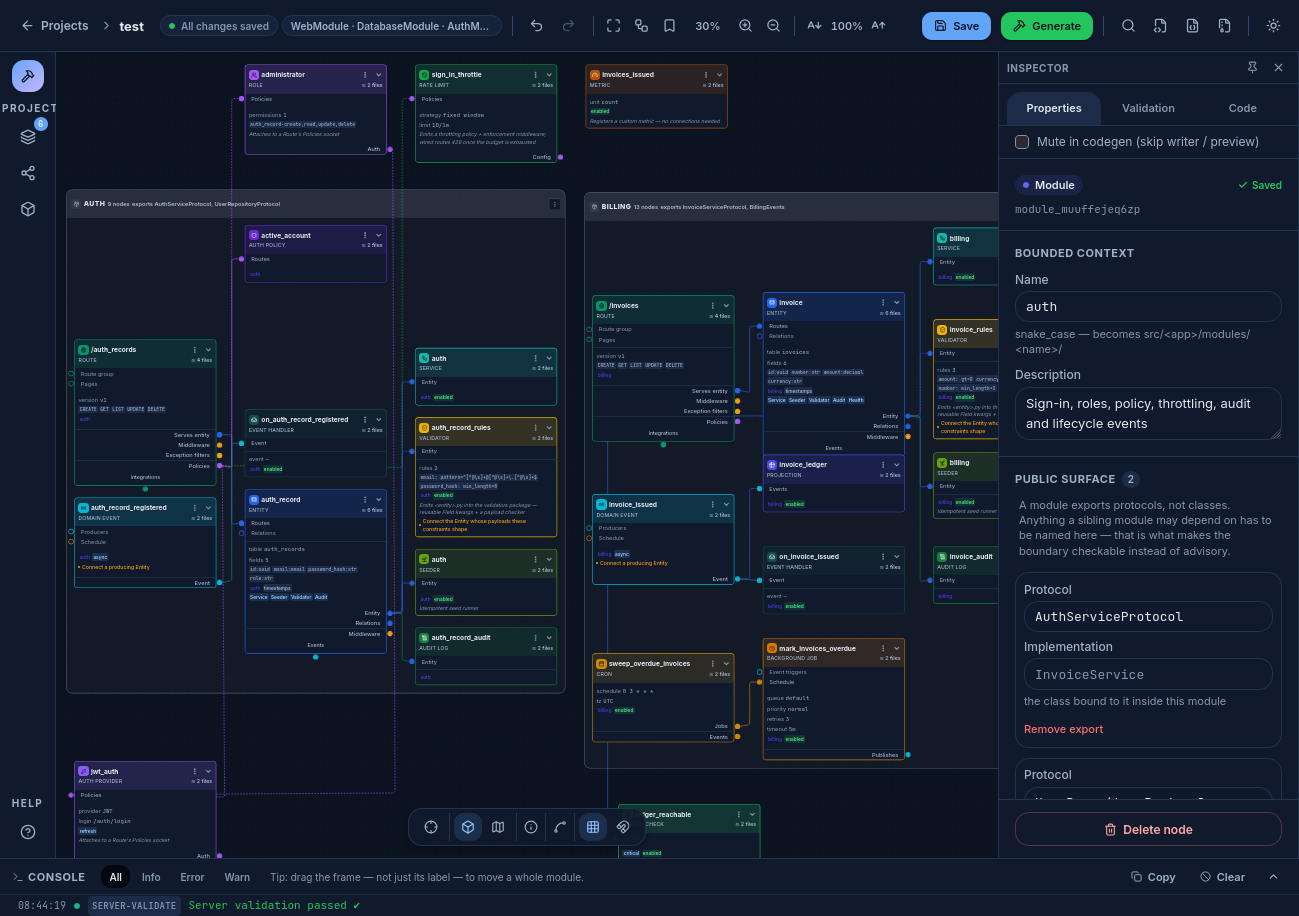Toggle the grid icon on canvas bar

pos(593,827)
